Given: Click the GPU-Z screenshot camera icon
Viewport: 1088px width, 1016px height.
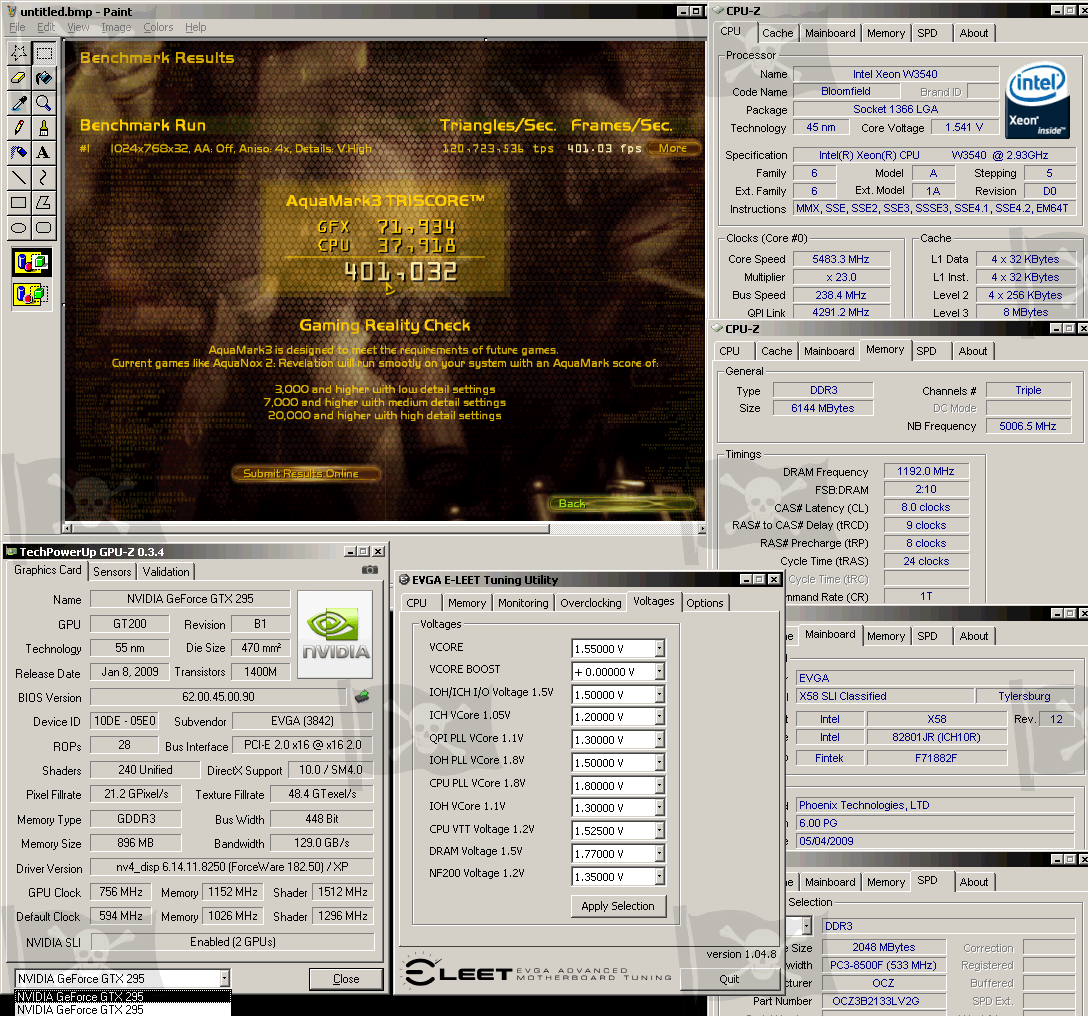Looking at the screenshot, I should 370,570.
